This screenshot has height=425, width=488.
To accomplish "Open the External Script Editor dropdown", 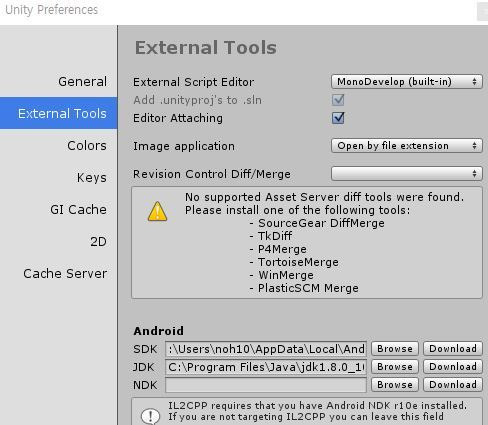I will 407,82.
